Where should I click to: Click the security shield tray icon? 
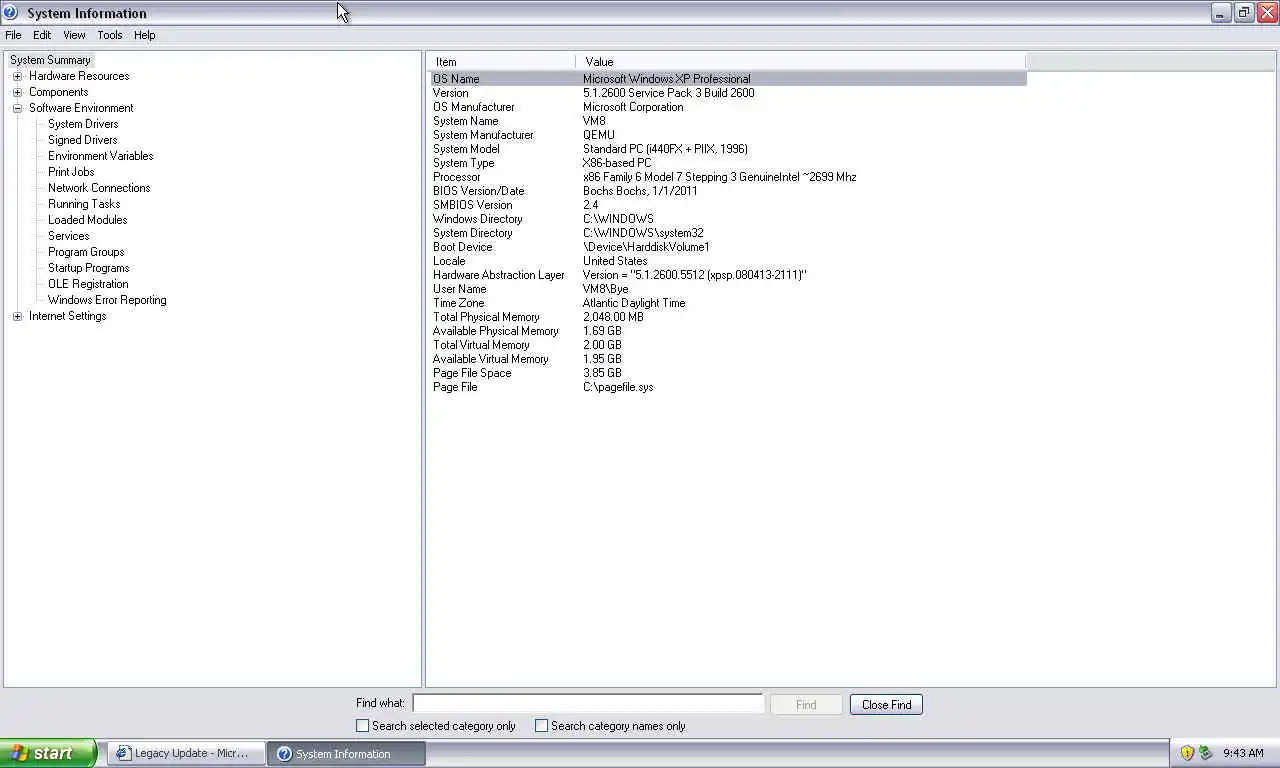point(1187,753)
